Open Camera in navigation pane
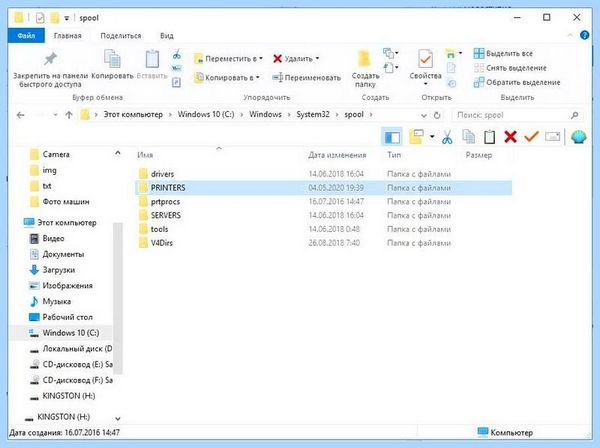 pos(56,154)
